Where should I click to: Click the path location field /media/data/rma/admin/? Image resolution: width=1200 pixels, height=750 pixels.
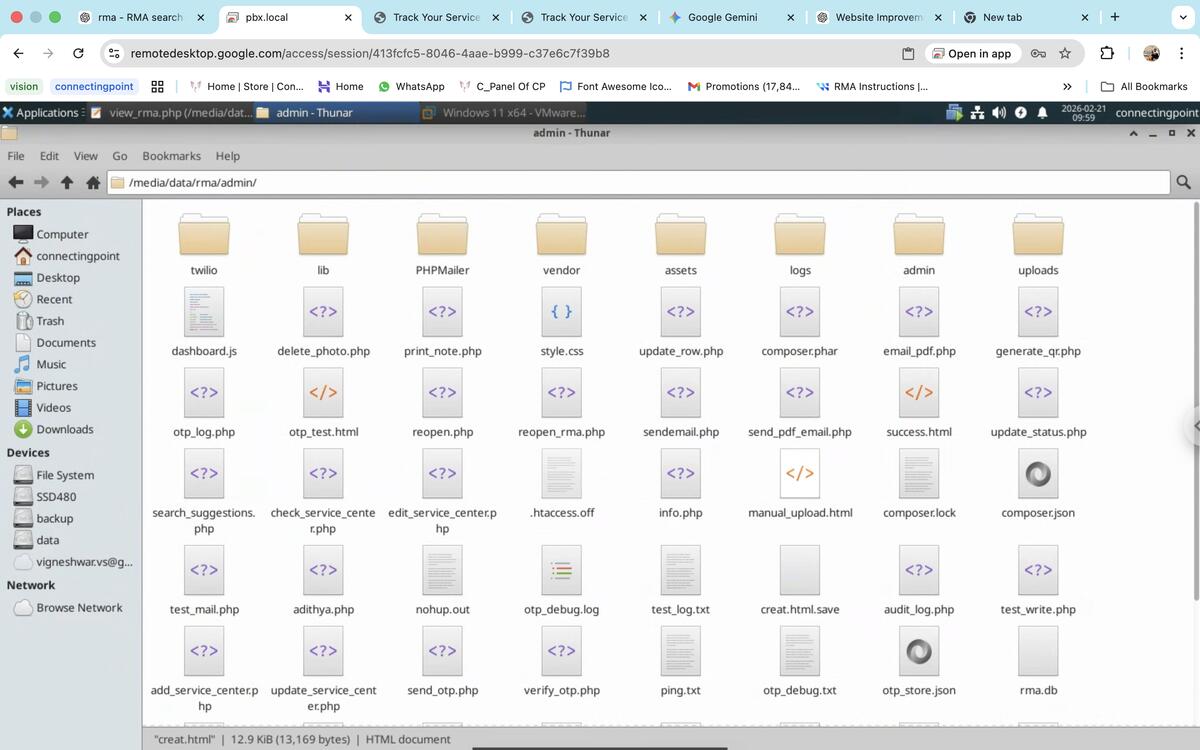[640, 182]
